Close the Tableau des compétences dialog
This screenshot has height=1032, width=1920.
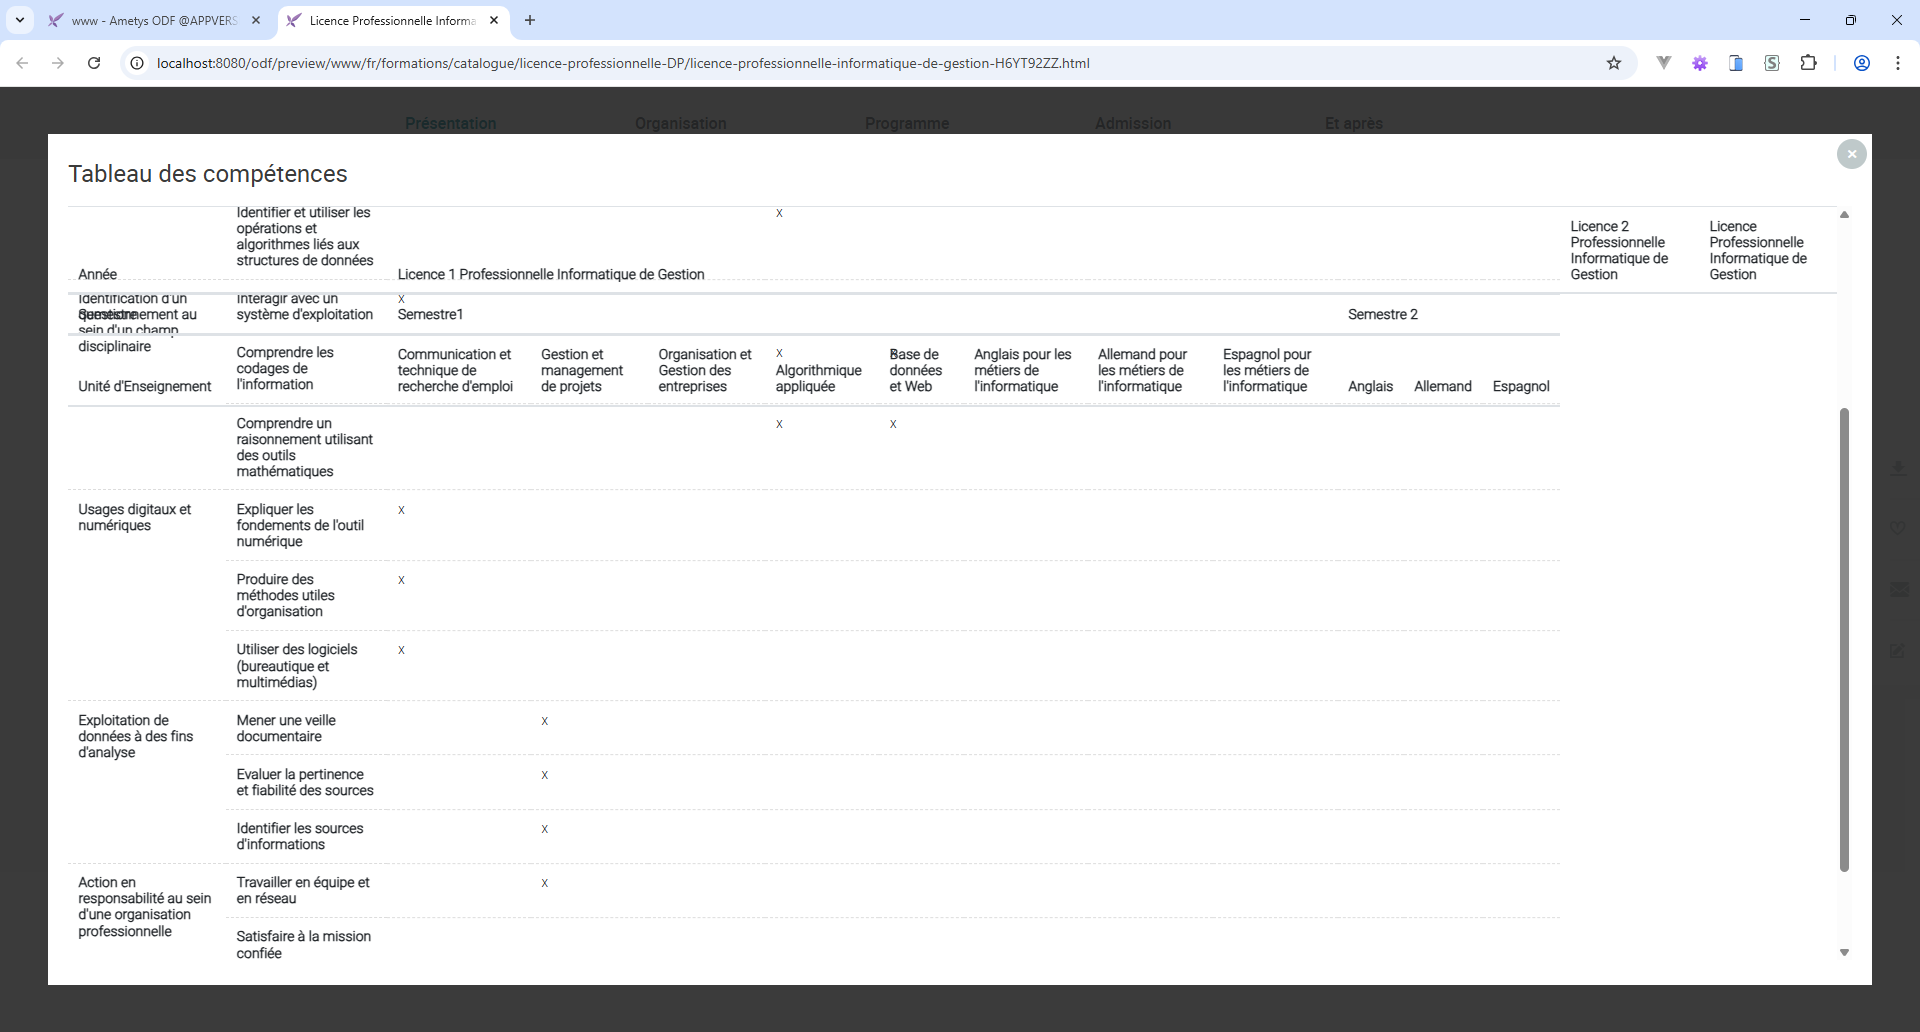pyautogui.click(x=1851, y=154)
